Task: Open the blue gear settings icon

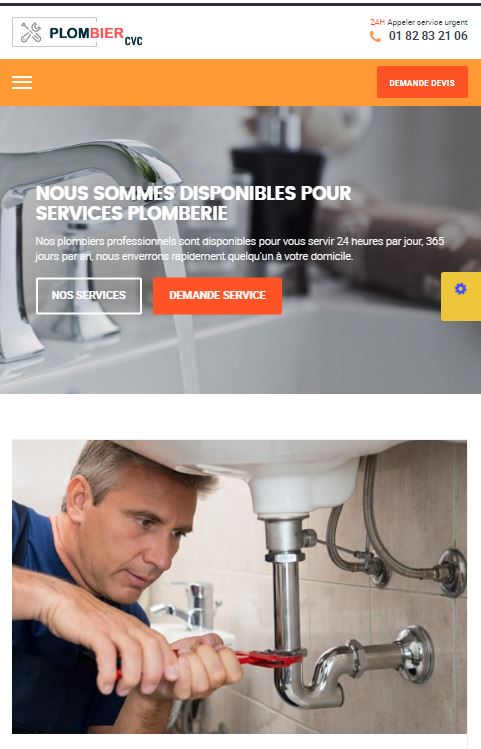Action: click(460, 289)
